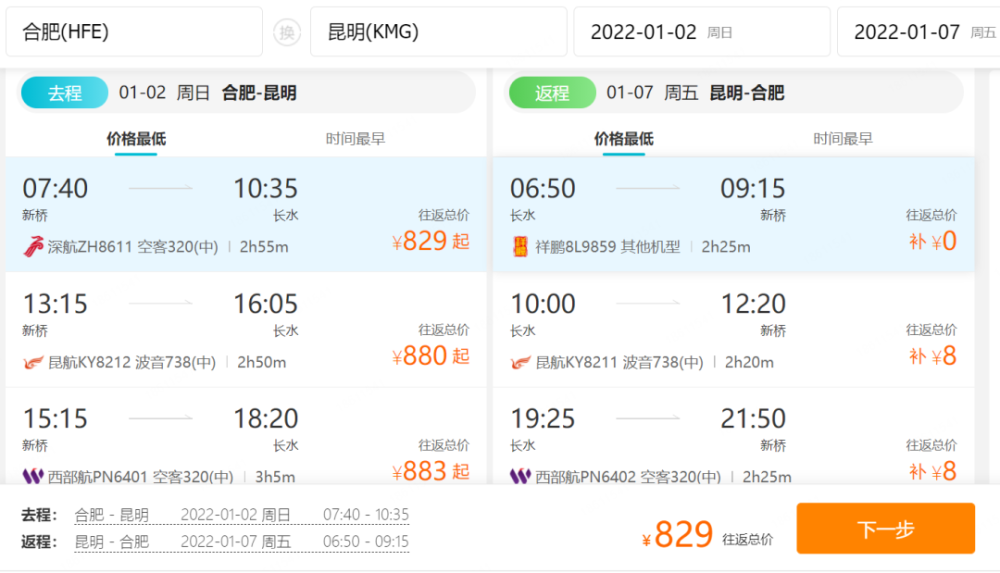Click the Shenzhen Airlines ZH8611 logo
Viewport: 1000px width, 573px height.
(34, 246)
